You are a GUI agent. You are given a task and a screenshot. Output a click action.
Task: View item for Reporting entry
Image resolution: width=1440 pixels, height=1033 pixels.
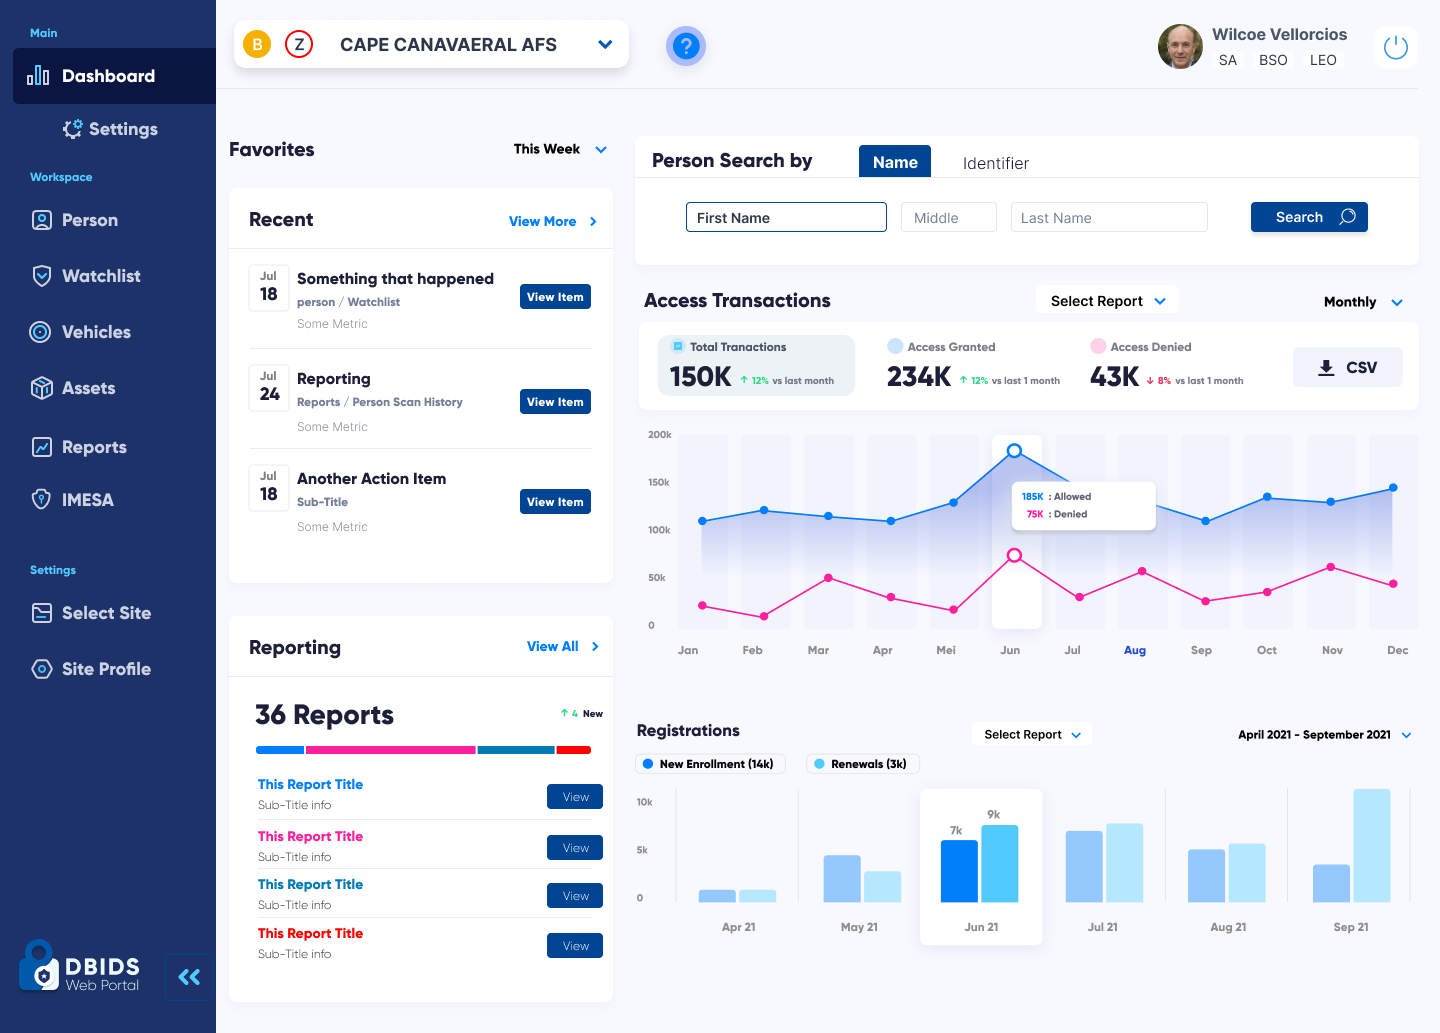click(x=555, y=402)
